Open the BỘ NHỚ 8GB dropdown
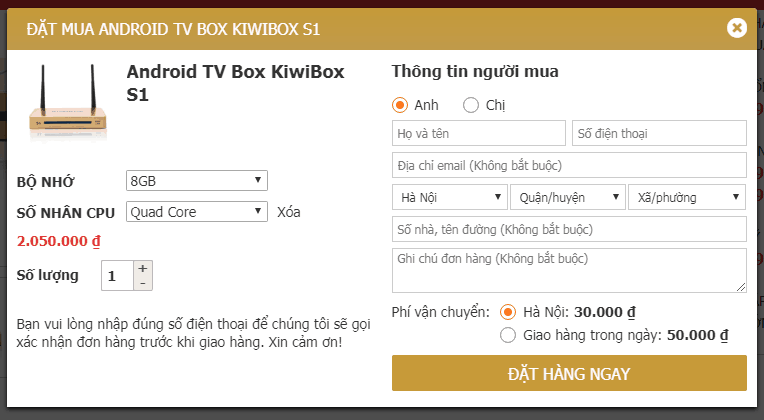764x420 pixels. coord(196,181)
